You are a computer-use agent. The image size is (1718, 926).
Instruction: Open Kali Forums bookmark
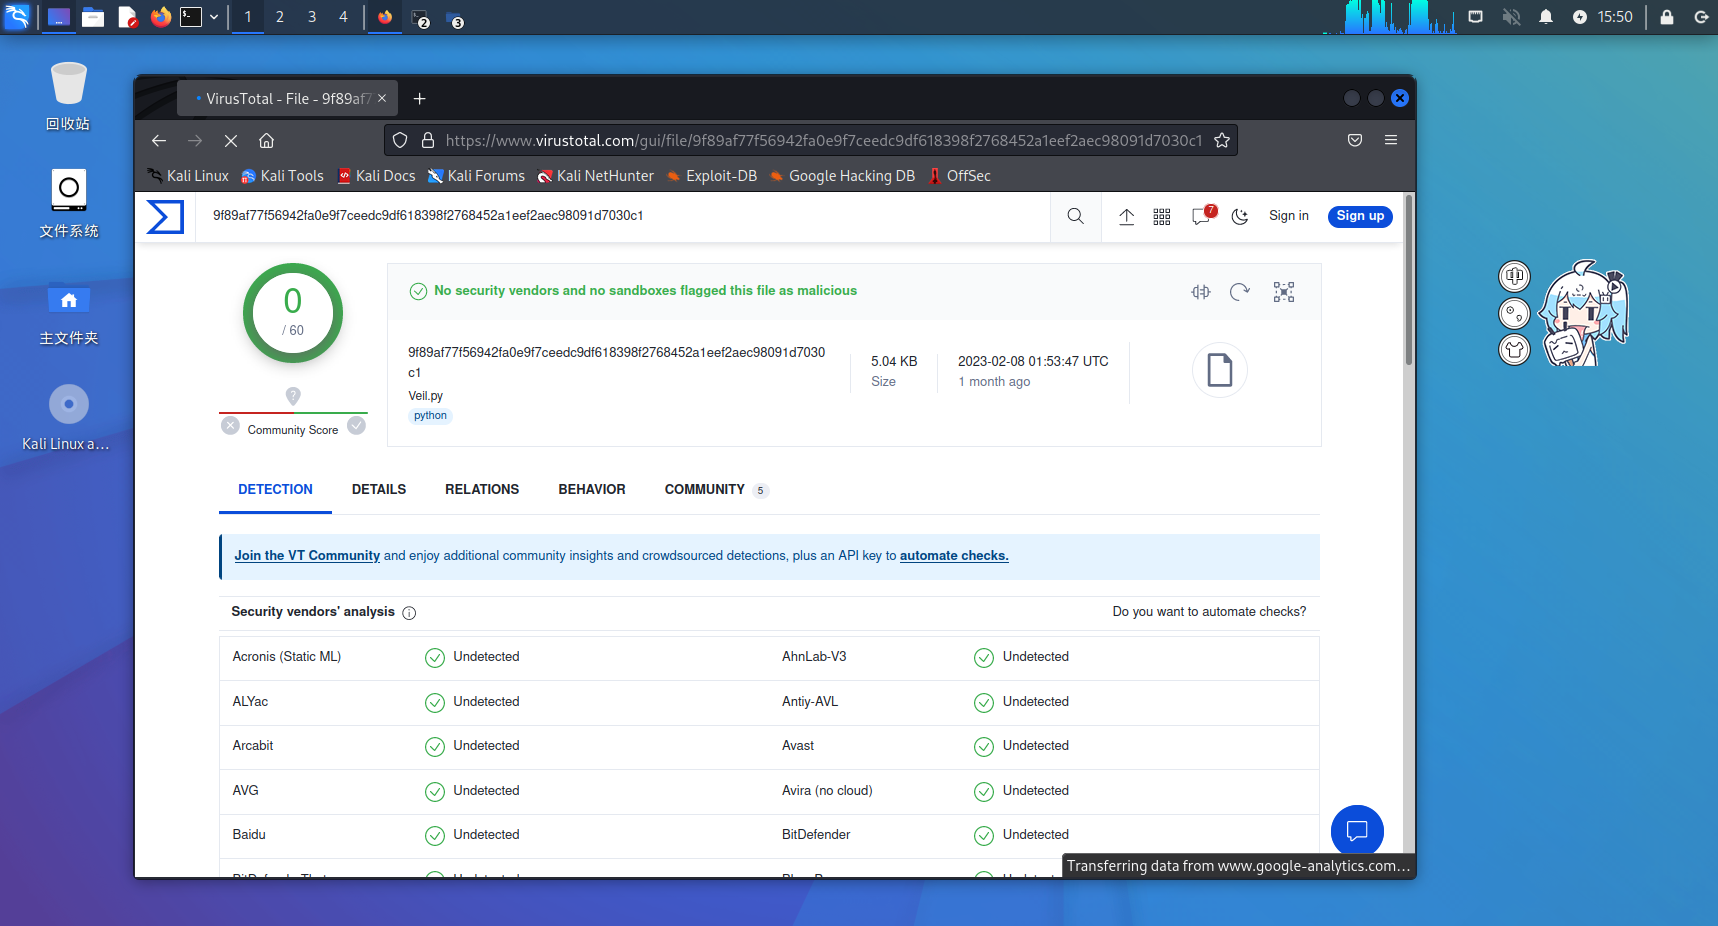point(476,176)
